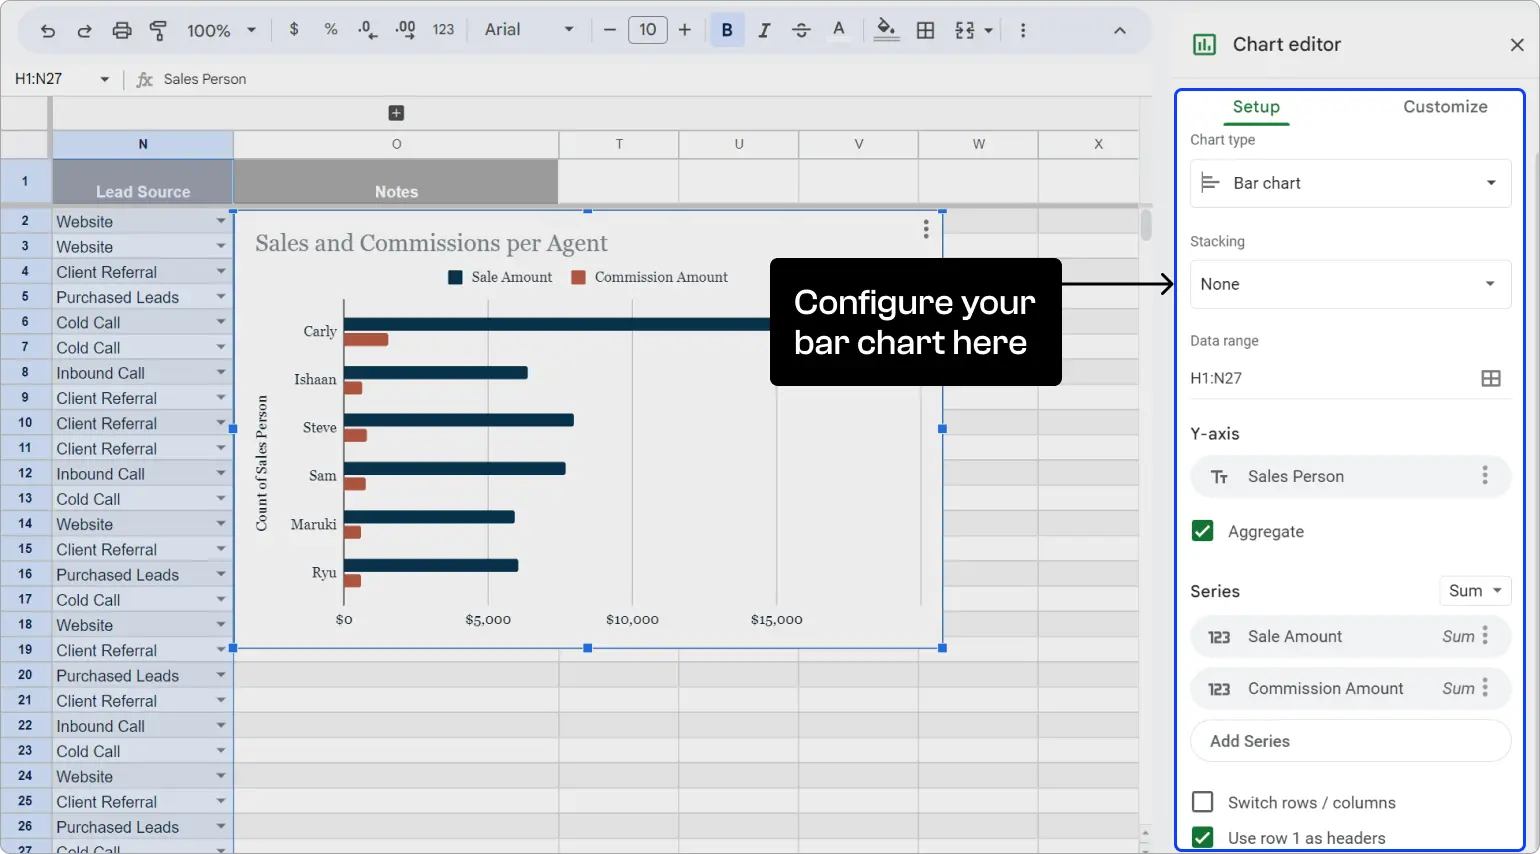Open the cell borders tool
Image resolution: width=1540 pixels, height=854 pixels.
point(926,30)
